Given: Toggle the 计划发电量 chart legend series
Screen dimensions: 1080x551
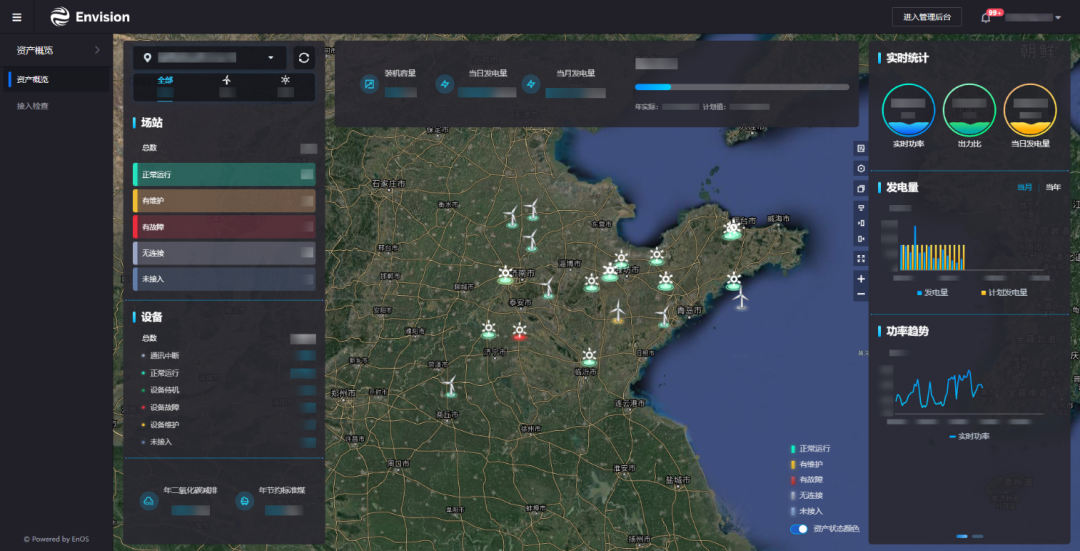Looking at the screenshot, I should pyautogui.click(x=1004, y=293).
